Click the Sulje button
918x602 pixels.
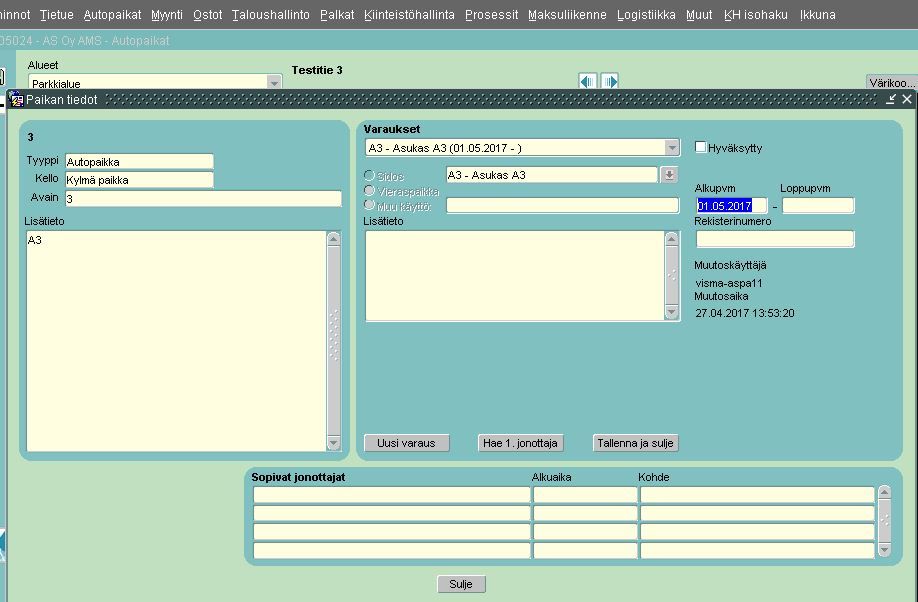(461, 584)
